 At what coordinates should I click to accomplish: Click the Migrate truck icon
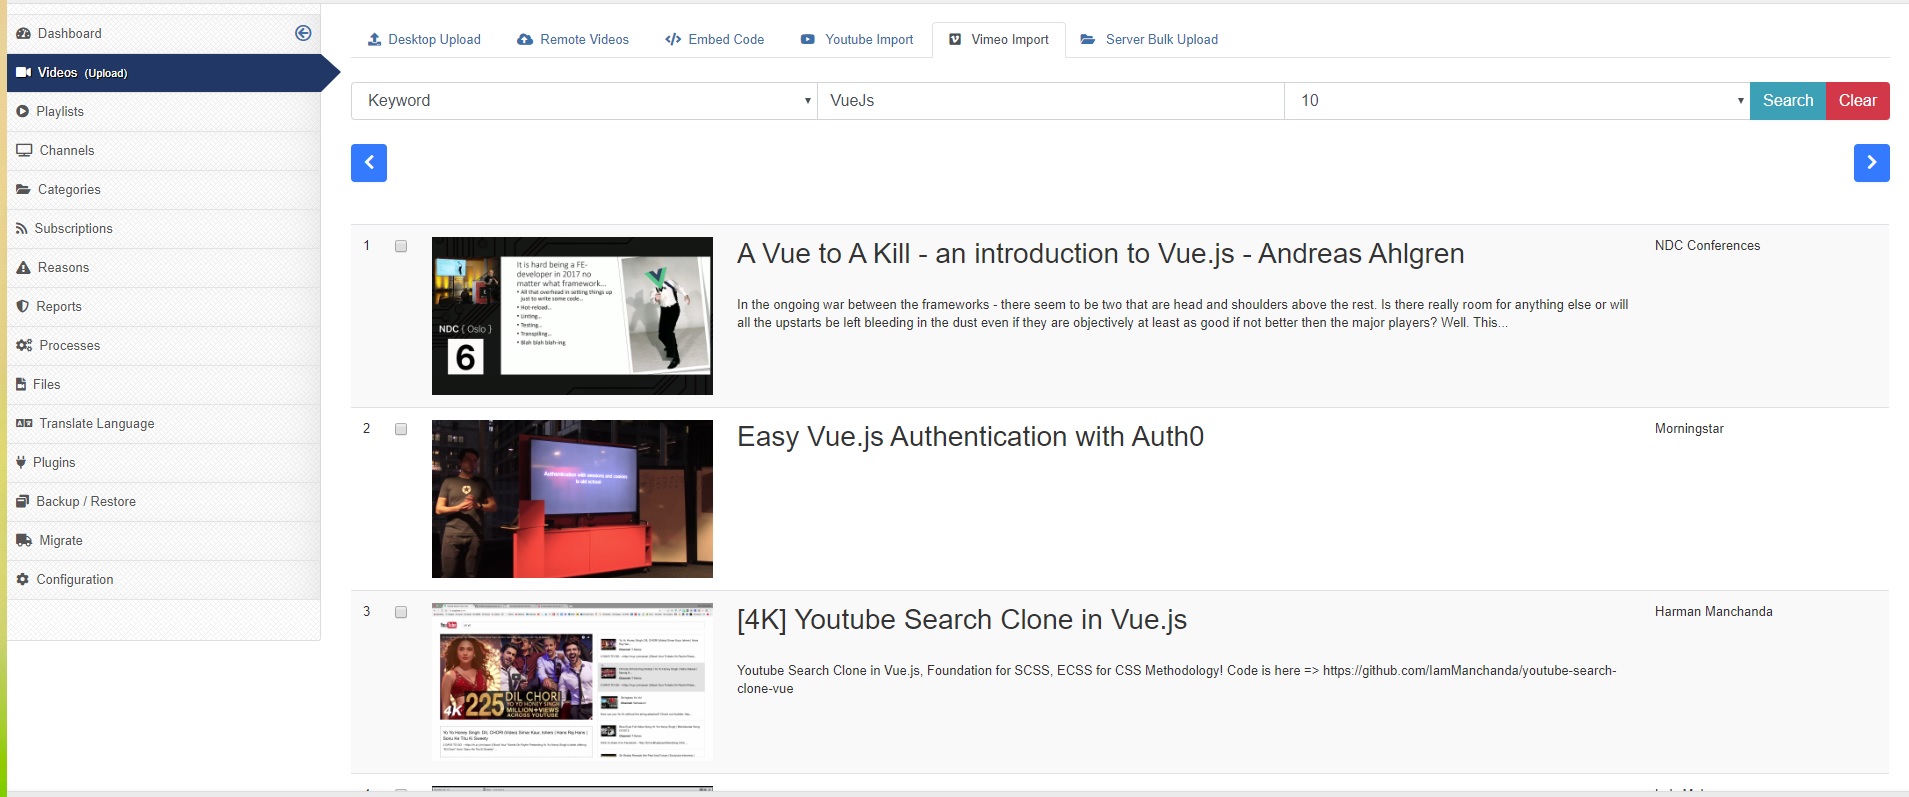pyautogui.click(x=24, y=540)
